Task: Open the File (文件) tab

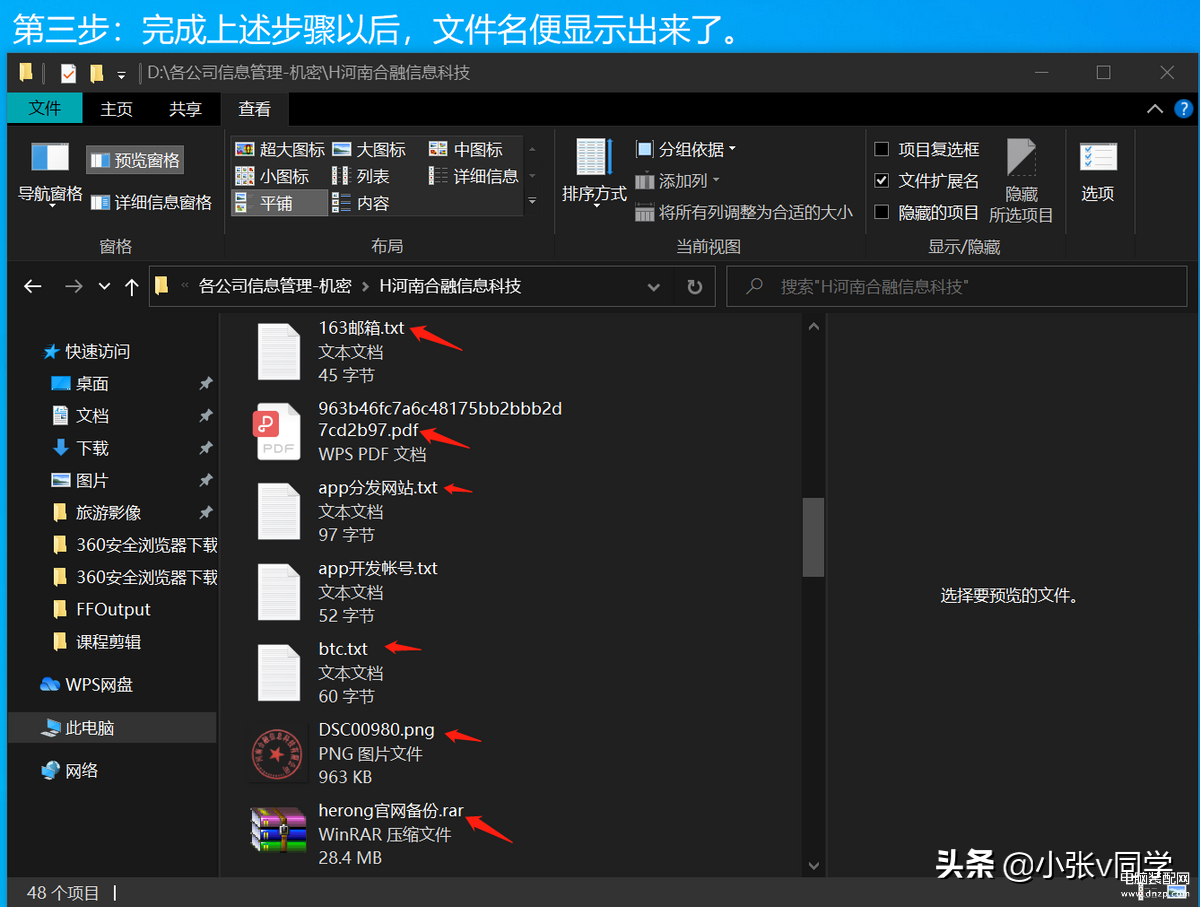Action: pos(45,108)
